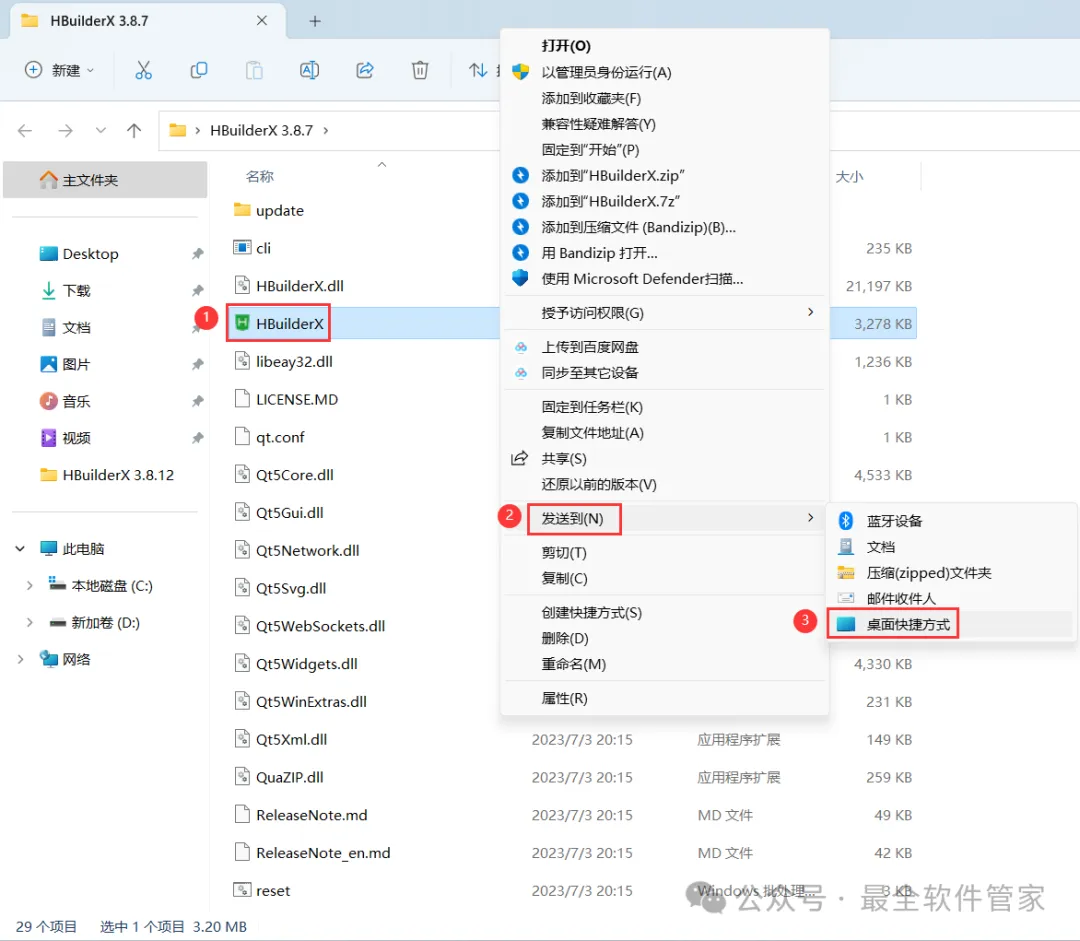Click the Forward navigation arrow
The image size is (1080, 941).
tap(65, 130)
